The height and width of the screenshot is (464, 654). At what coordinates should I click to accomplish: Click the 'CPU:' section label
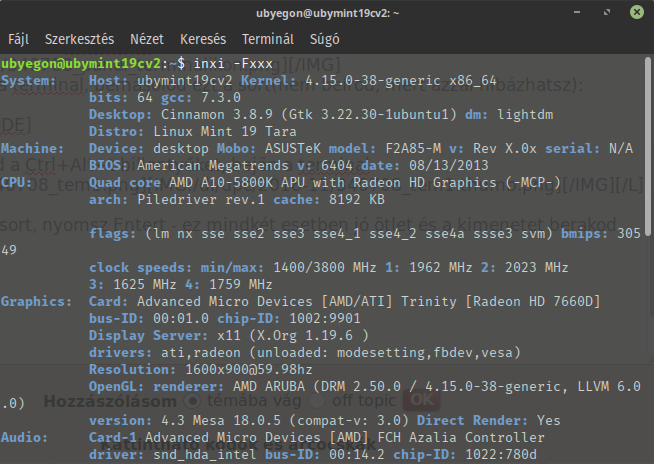(16, 182)
